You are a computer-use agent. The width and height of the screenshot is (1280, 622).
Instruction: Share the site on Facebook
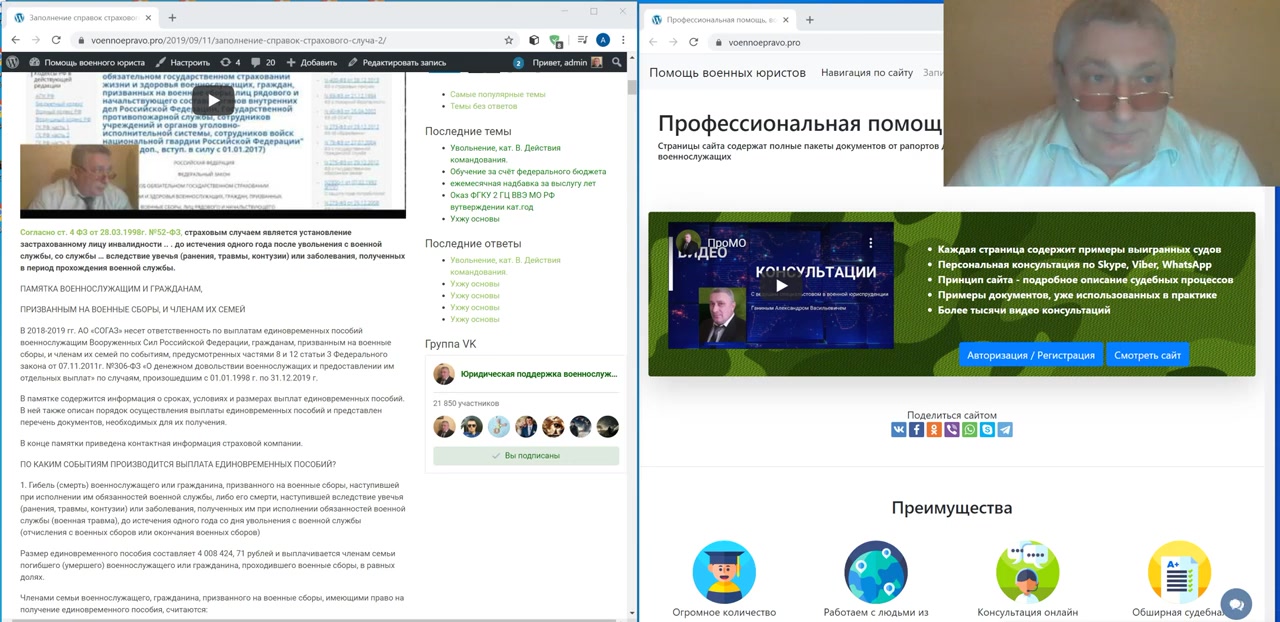pos(916,430)
